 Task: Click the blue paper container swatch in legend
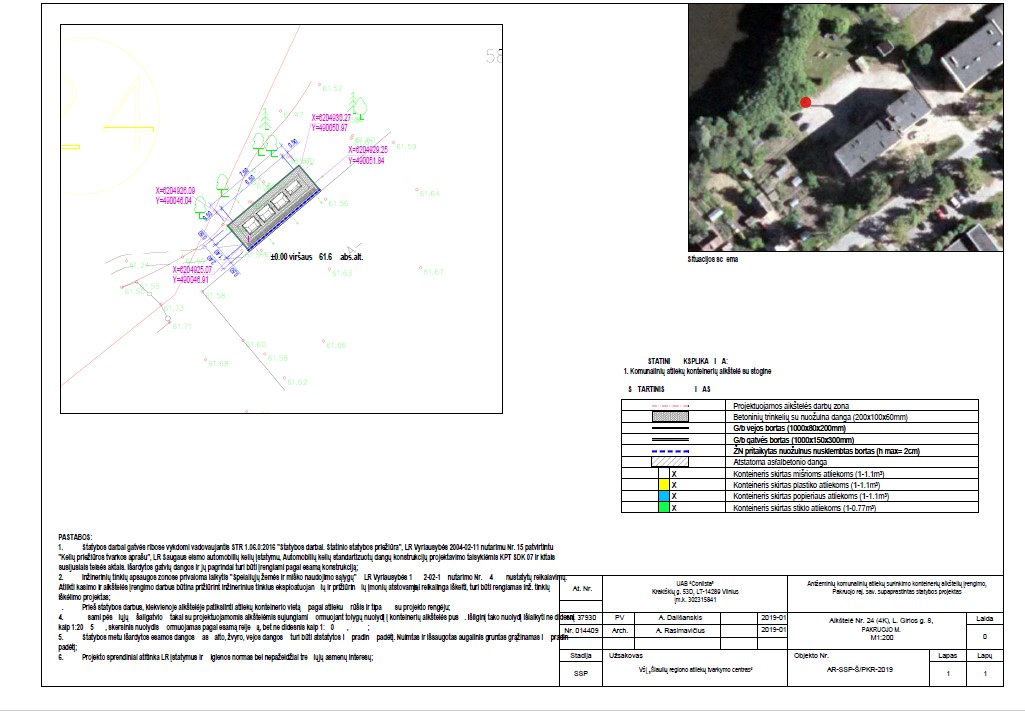[x=664, y=496]
